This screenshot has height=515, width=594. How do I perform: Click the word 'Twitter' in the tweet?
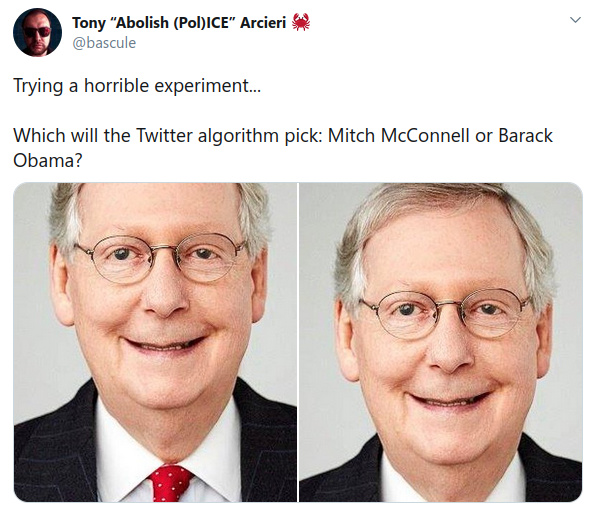(164, 135)
